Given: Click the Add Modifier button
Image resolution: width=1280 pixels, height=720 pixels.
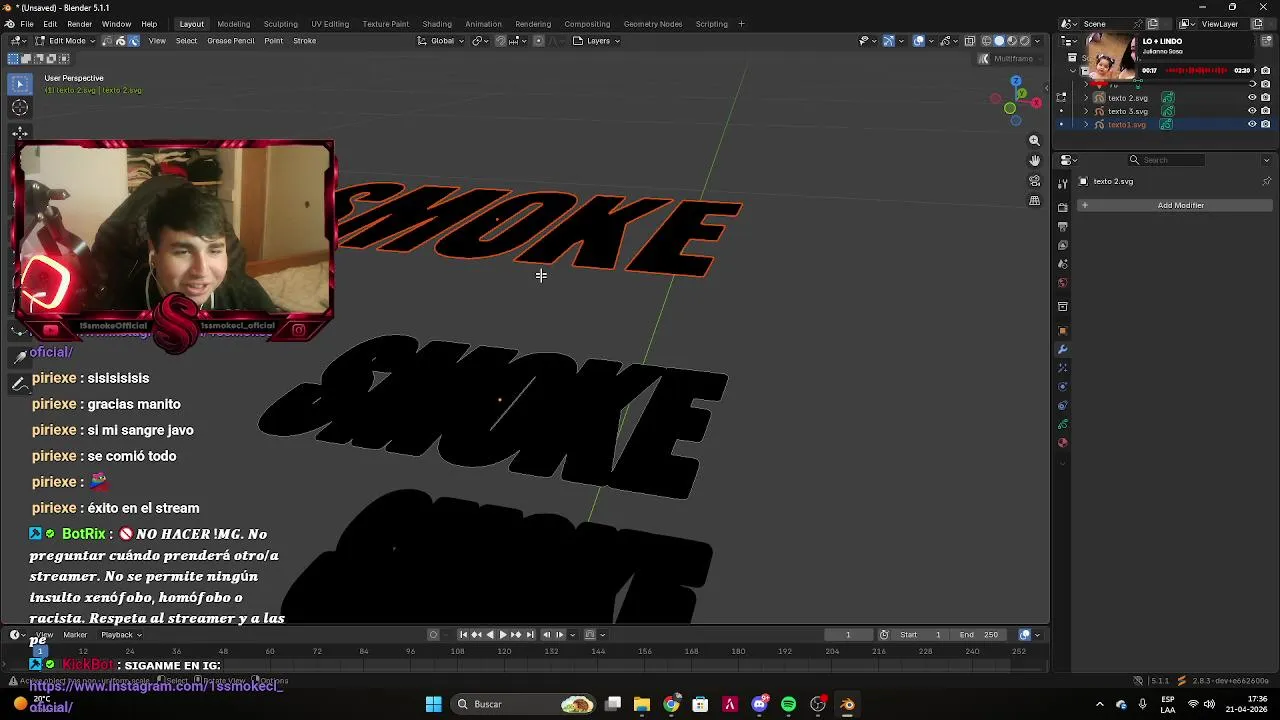Looking at the screenshot, I should pyautogui.click(x=1175, y=205).
